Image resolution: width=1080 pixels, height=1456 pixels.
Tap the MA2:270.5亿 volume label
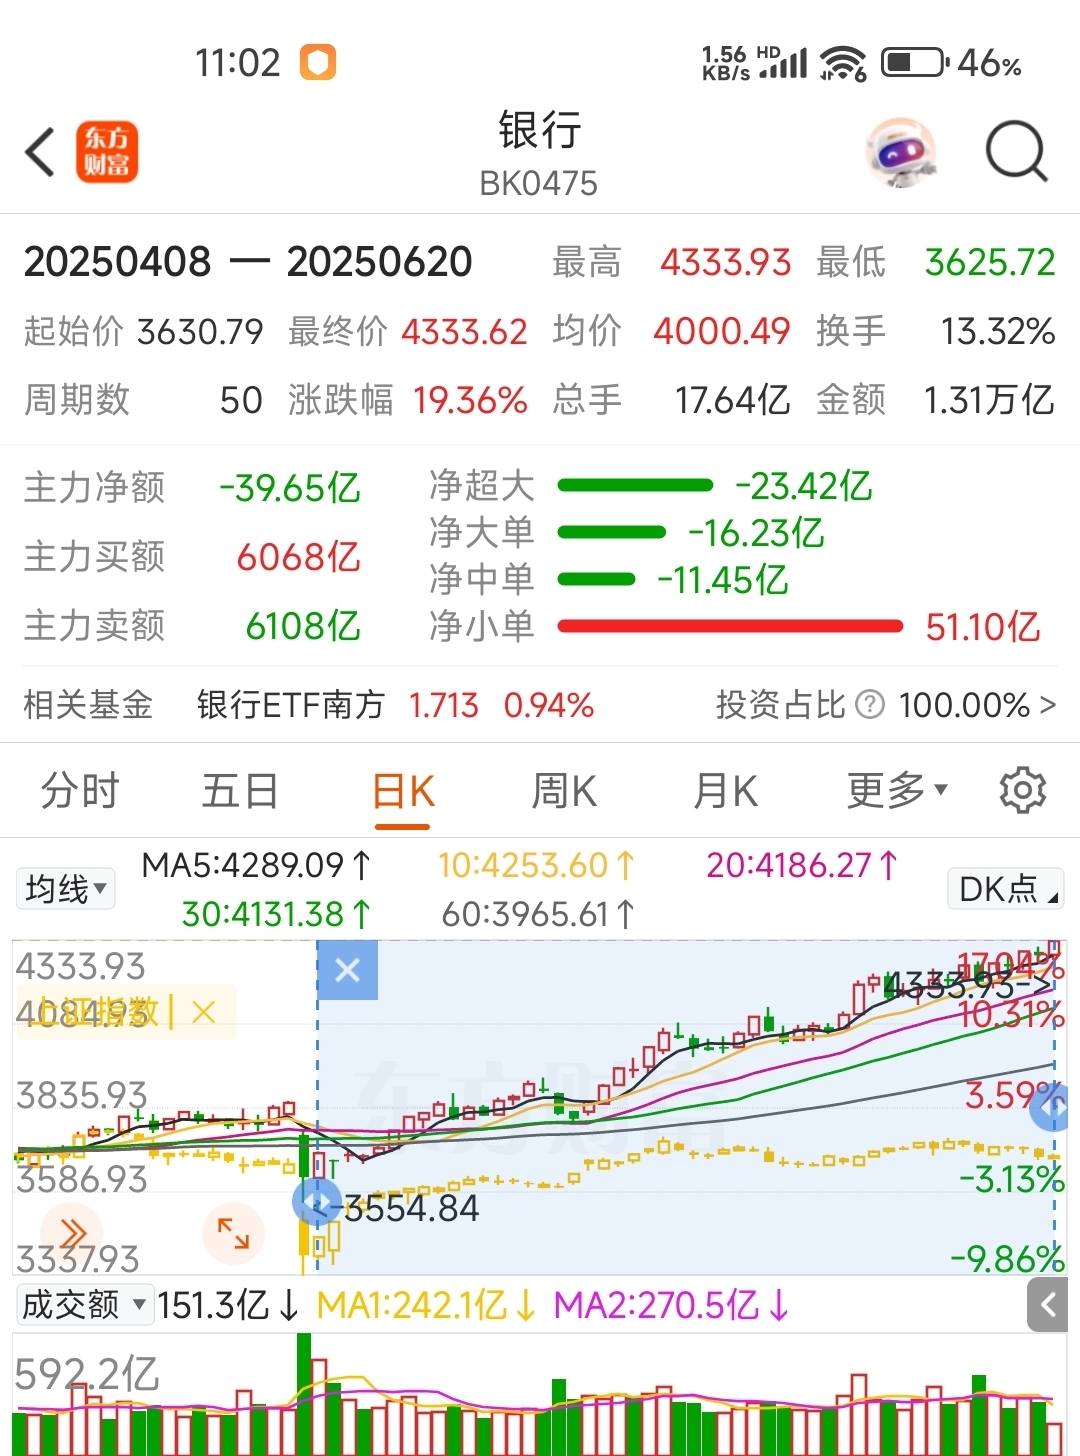coord(671,1305)
